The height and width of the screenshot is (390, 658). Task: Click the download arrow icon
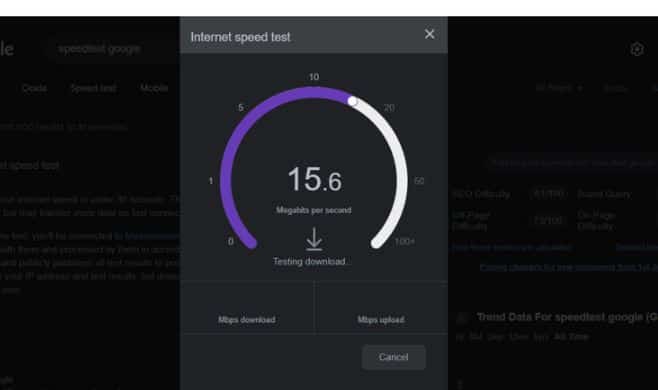pos(314,239)
